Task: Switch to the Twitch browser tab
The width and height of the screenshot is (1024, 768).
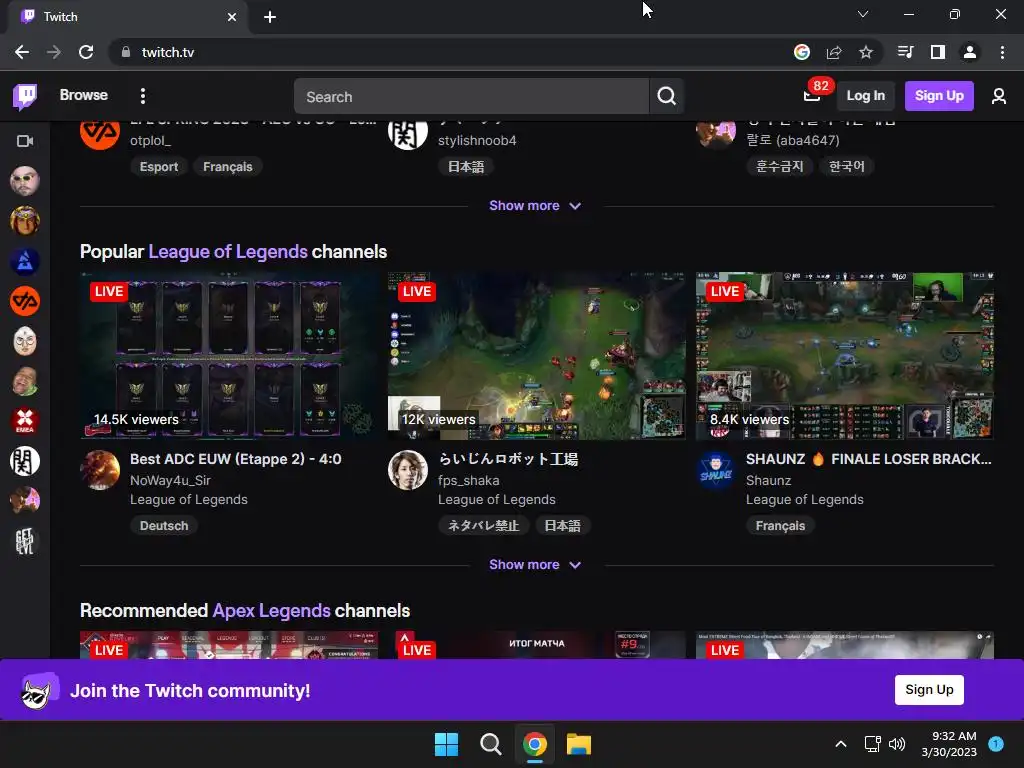Action: 127,17
